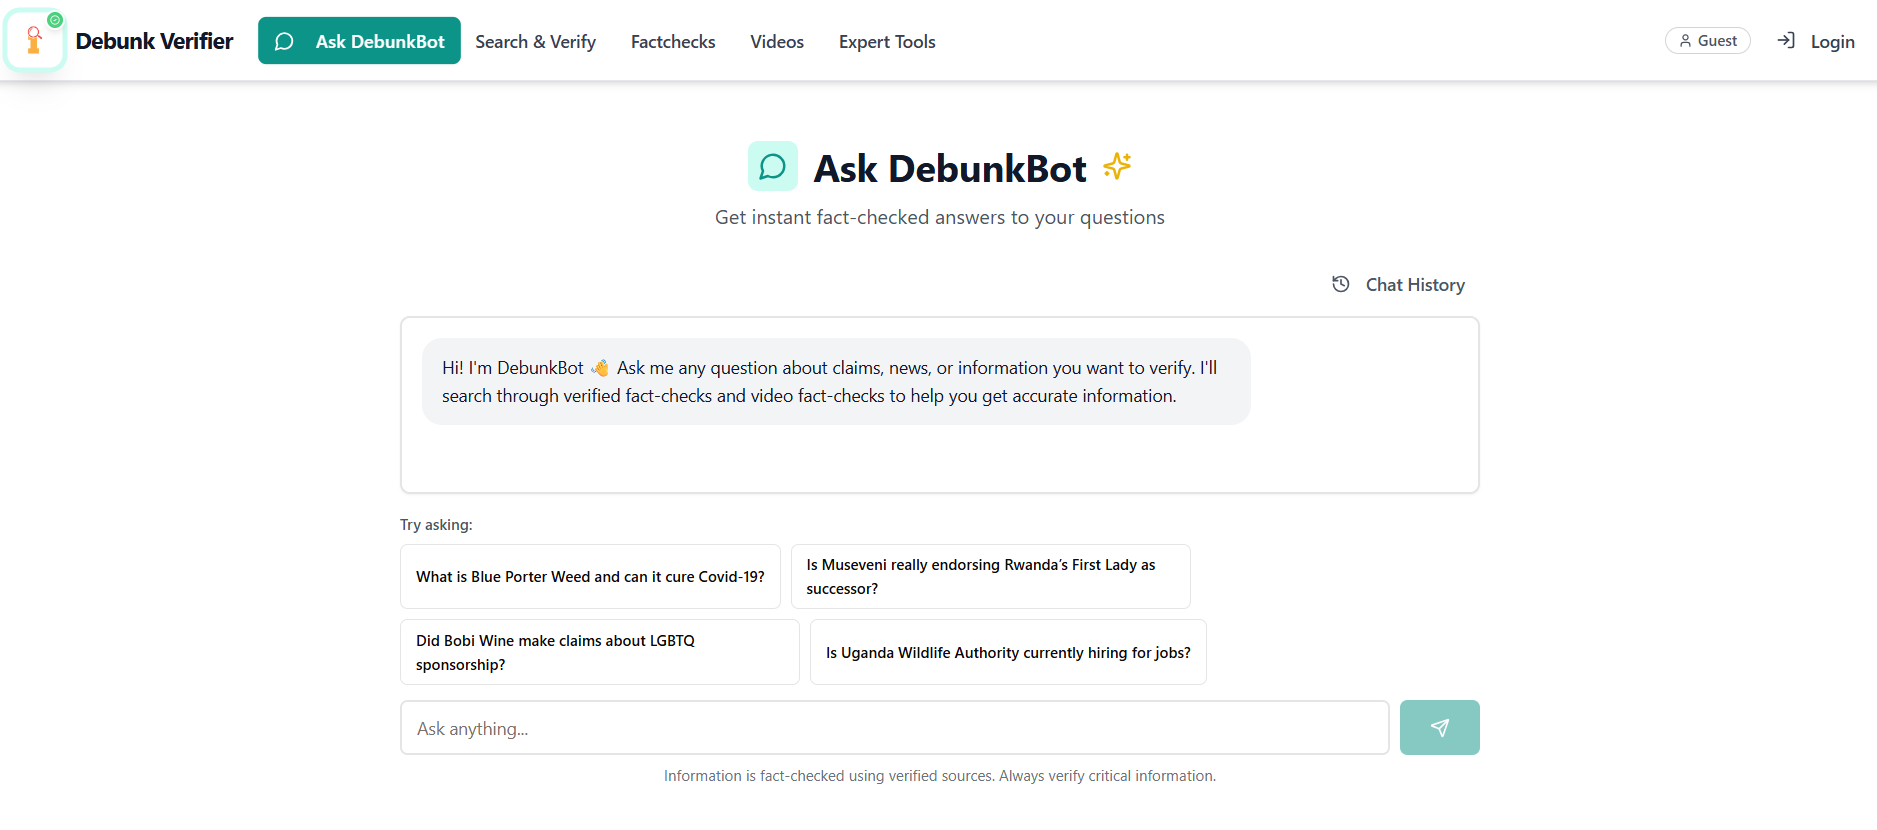This screenshot has height=830, width=1877.
Task: Click the Debunk Verifier logo icon
Action: [35, 41]
